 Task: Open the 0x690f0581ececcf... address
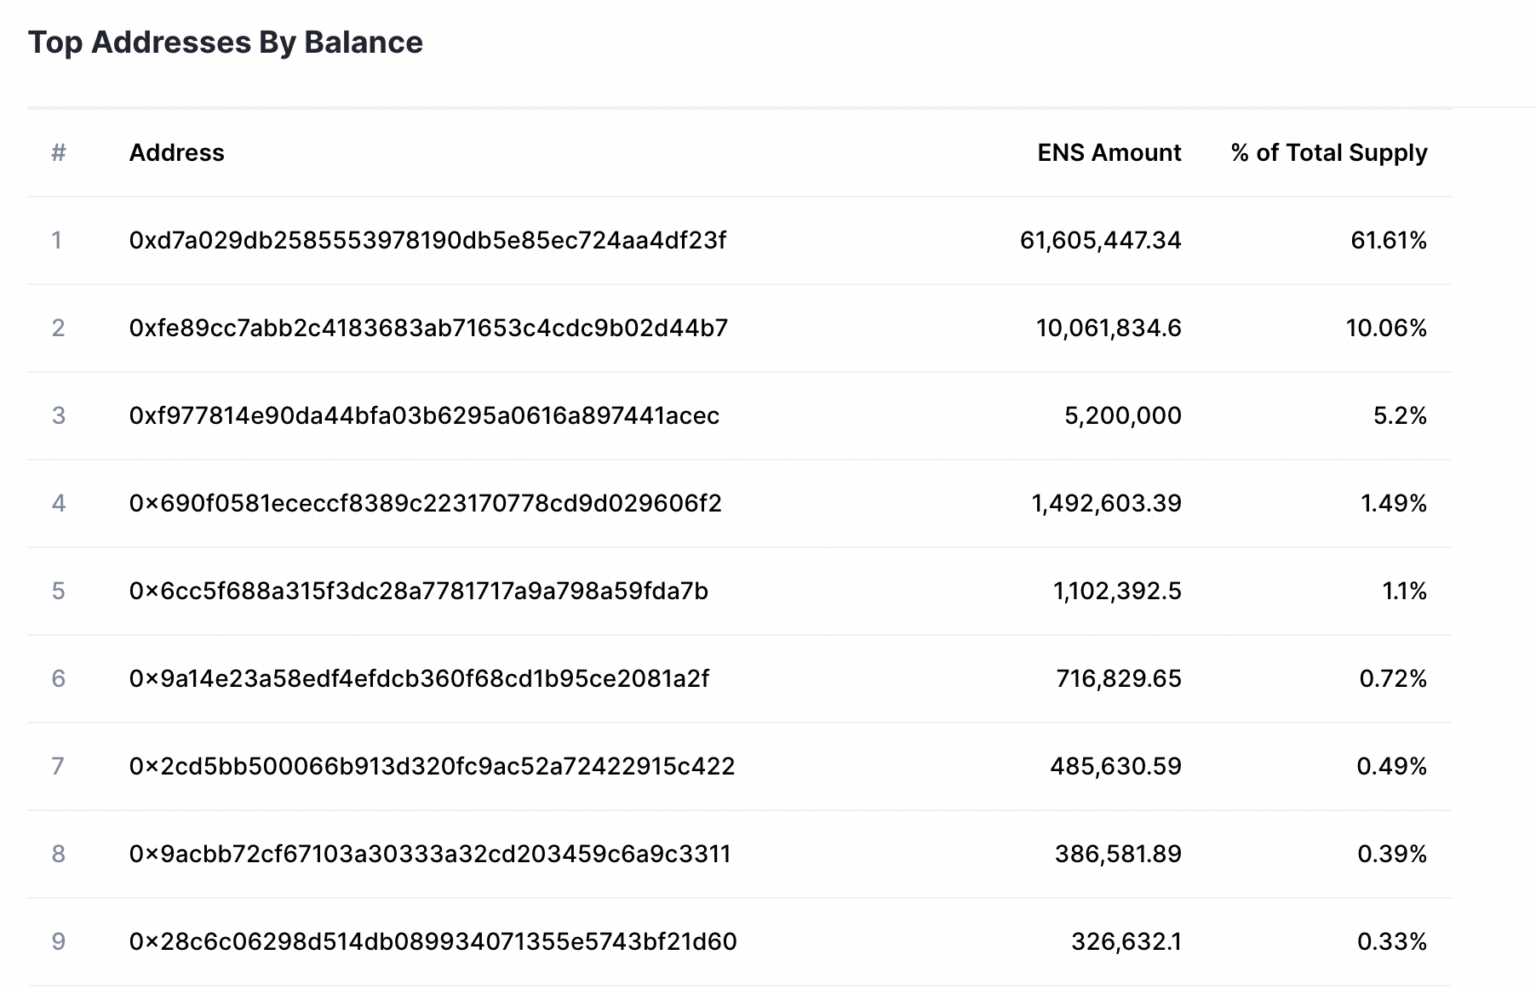coord(425,503)
